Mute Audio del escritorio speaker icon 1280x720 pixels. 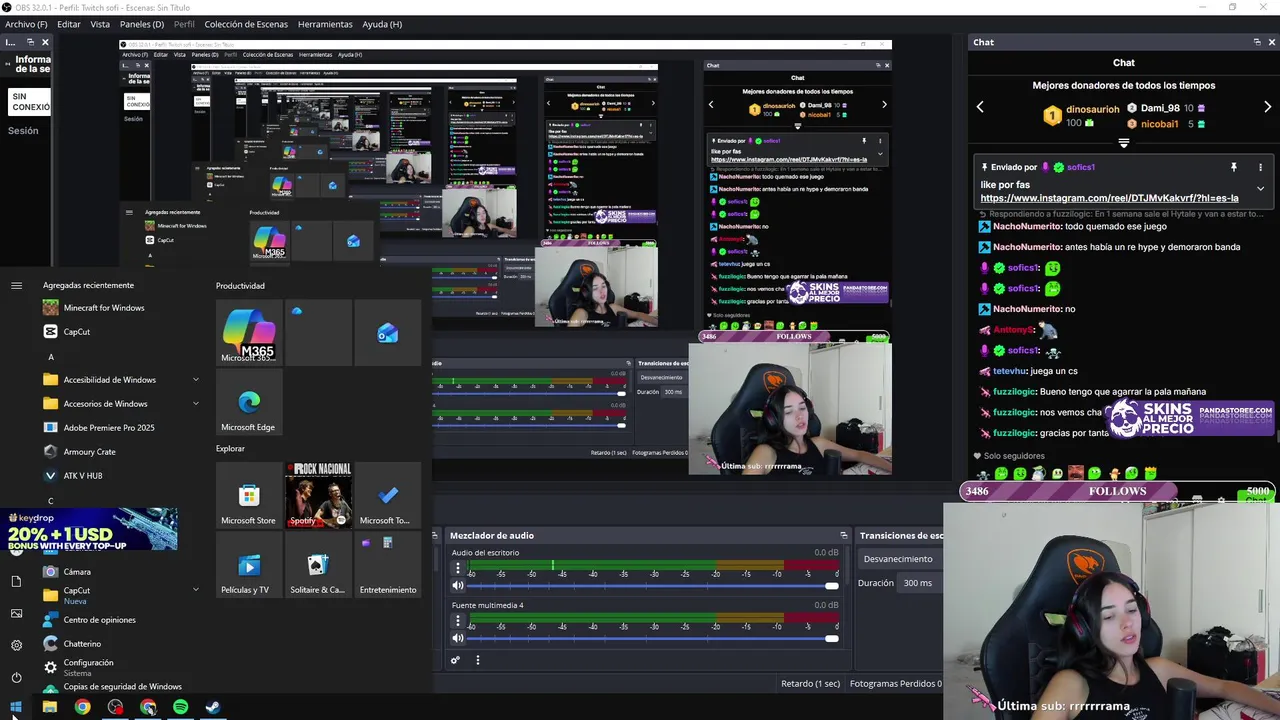(x=458, y=586)
